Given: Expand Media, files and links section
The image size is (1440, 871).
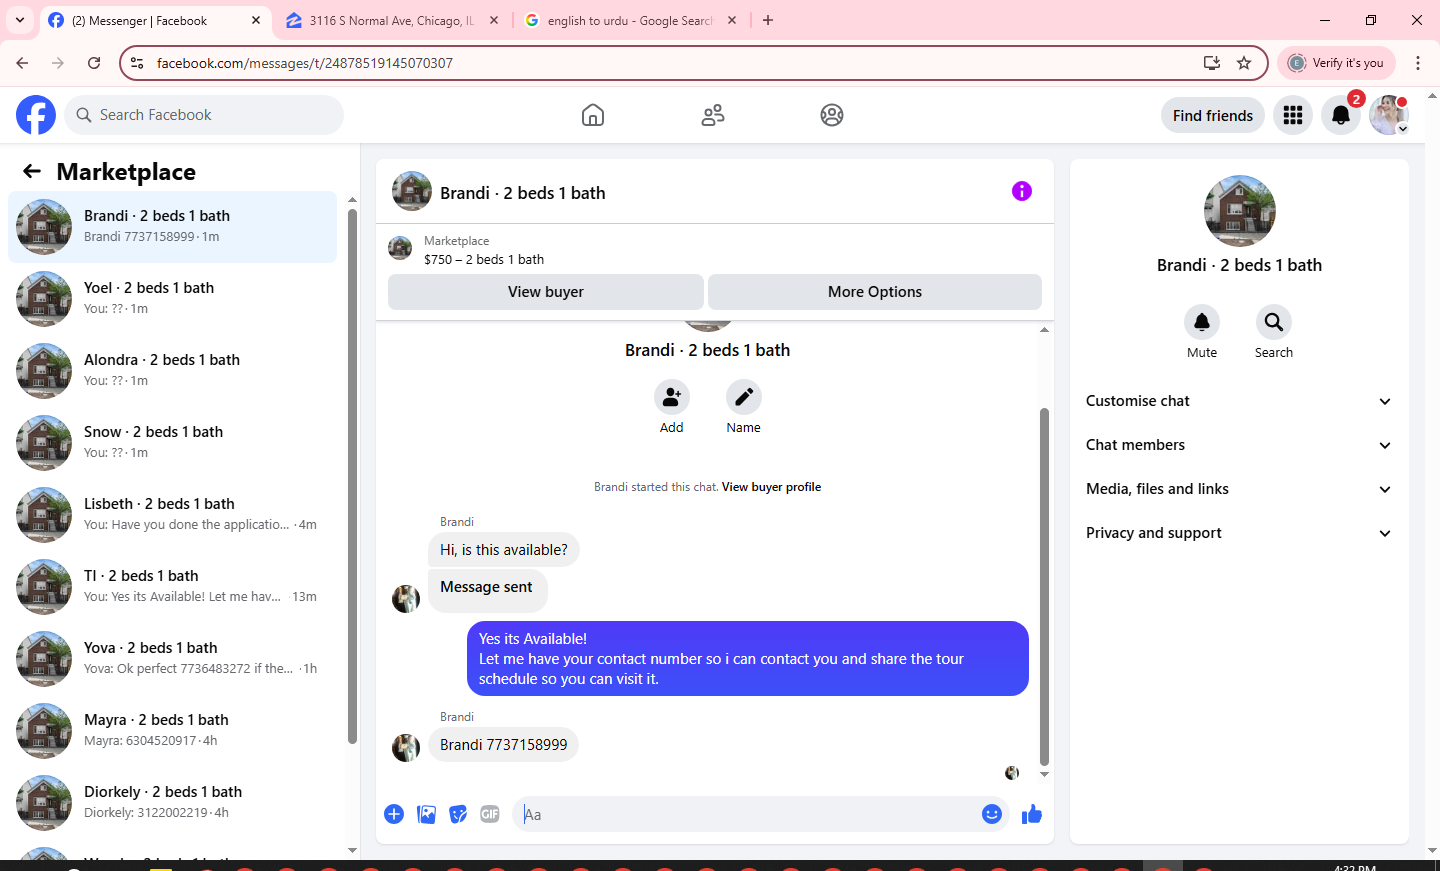Looking at the screenshot, I should coord(1239,489).
